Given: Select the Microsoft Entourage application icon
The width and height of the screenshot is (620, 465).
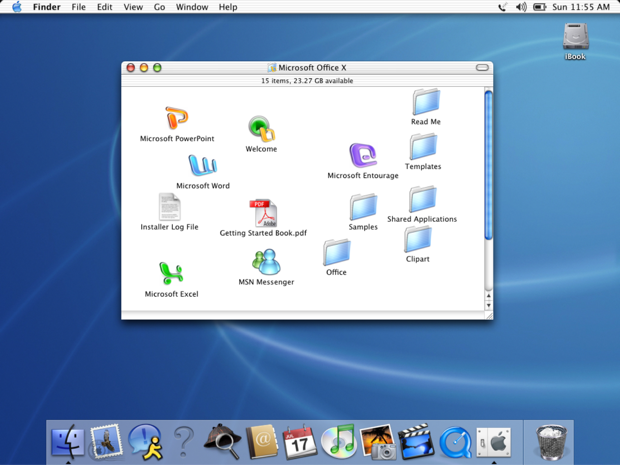Looking at the screenshot, I should tap(363, 155).
